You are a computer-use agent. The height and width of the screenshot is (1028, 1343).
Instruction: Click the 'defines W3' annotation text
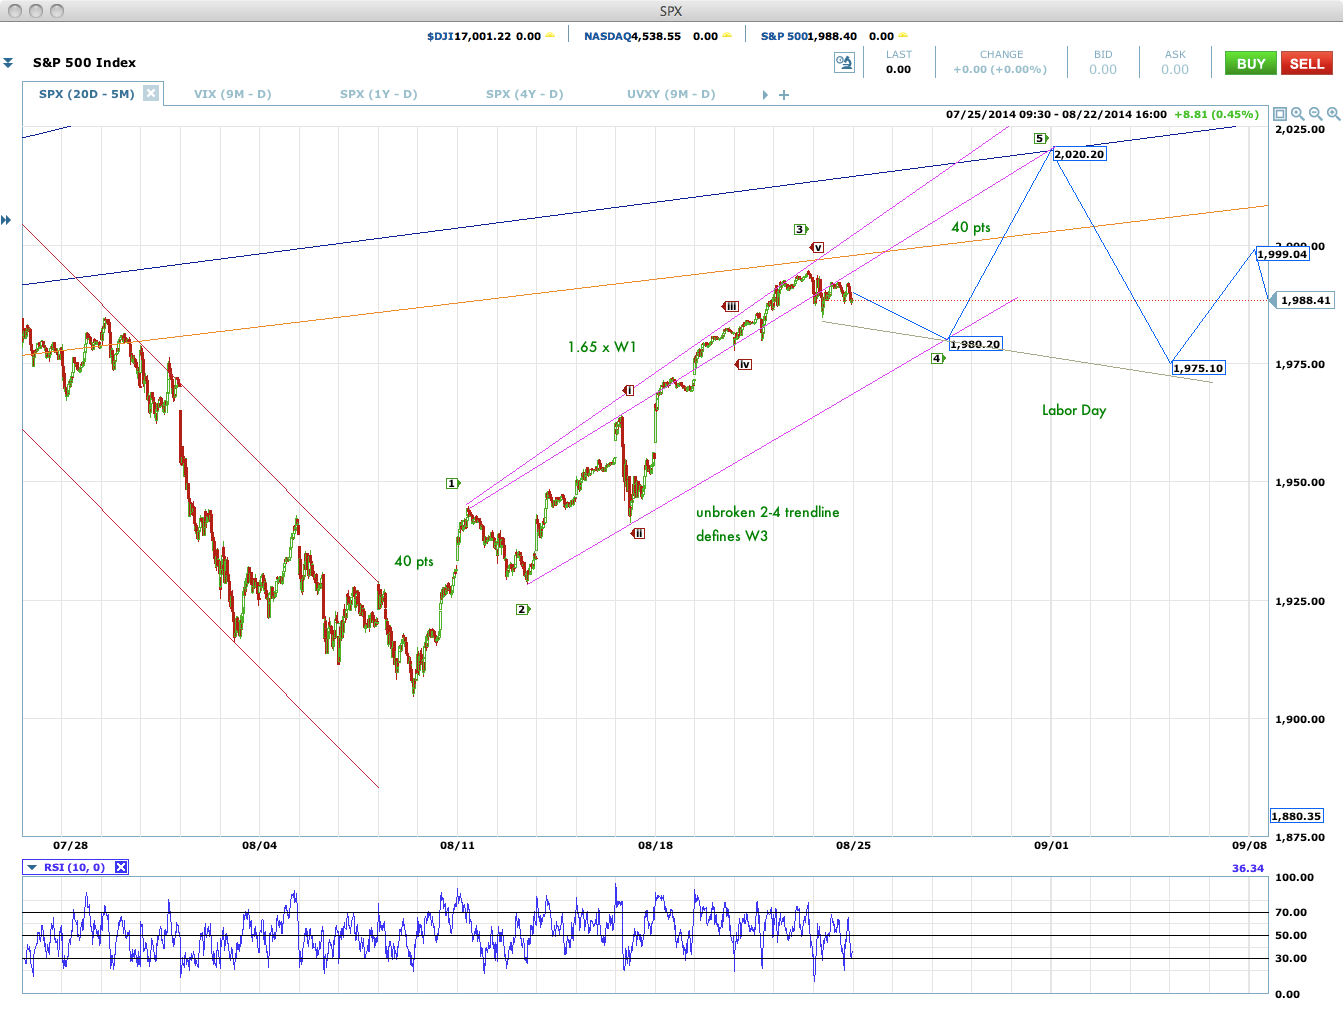click(x=732, y=536)
